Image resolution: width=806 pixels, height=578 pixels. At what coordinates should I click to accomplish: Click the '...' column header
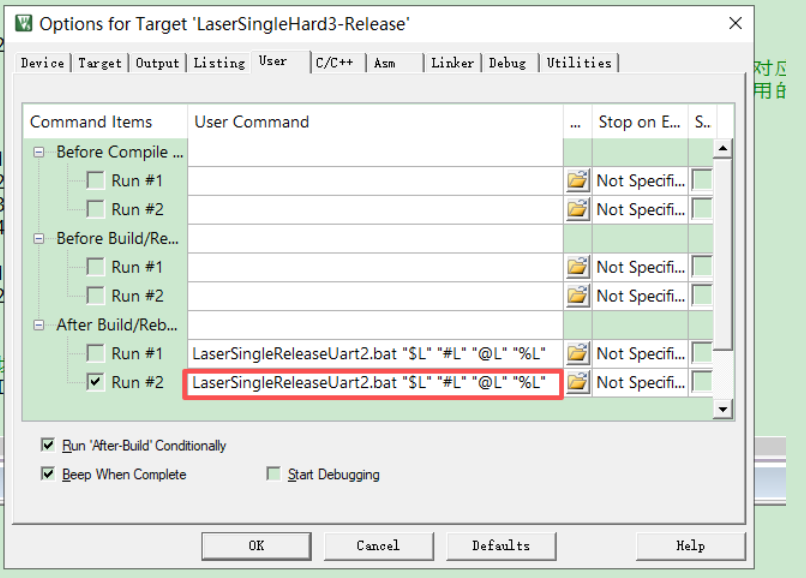578,122
